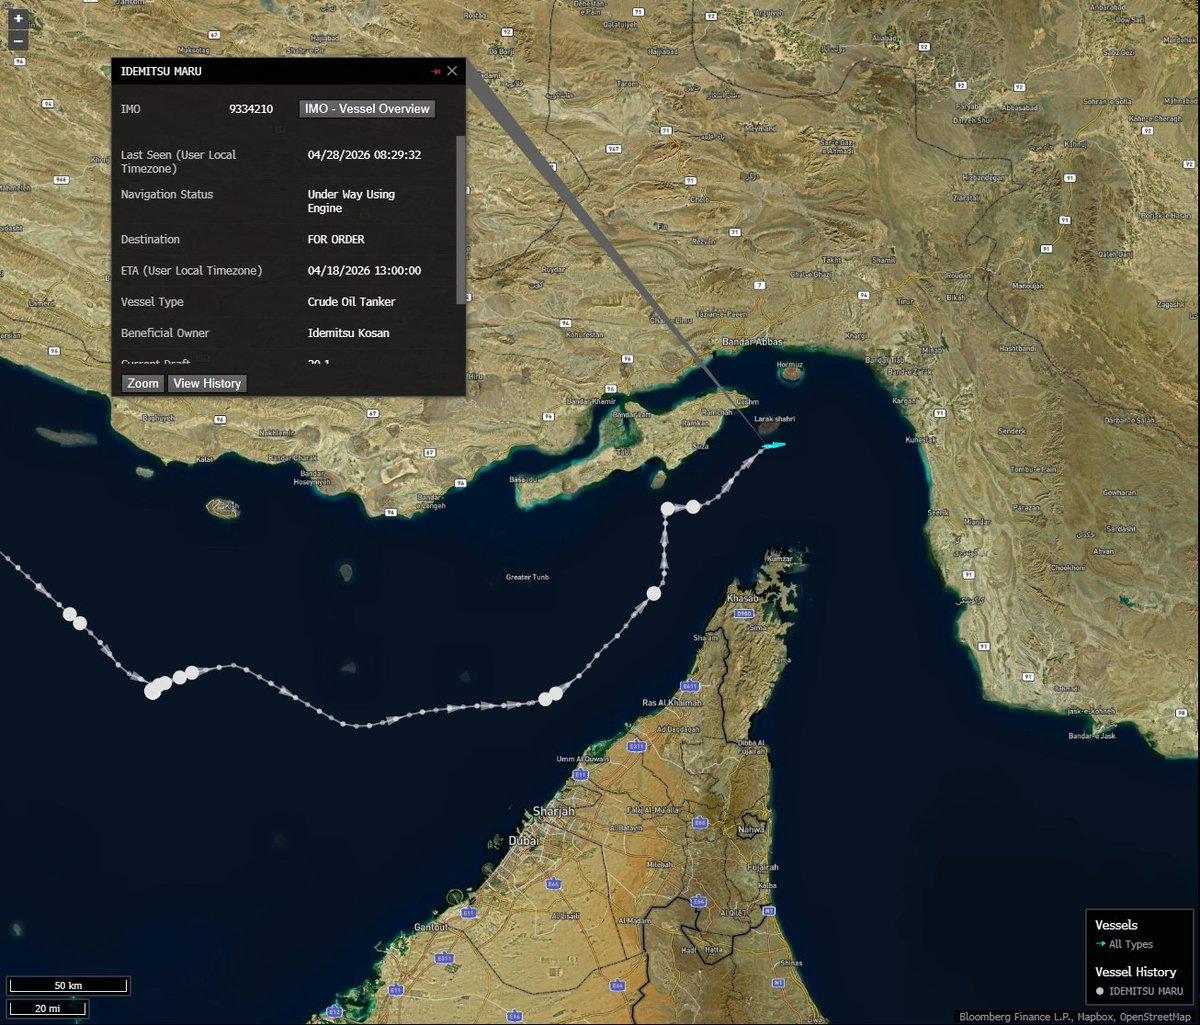Screen dimensions: 1200x1025
Task: Close the IDEMITSU MARU info popup
Action: click(452, 70)
